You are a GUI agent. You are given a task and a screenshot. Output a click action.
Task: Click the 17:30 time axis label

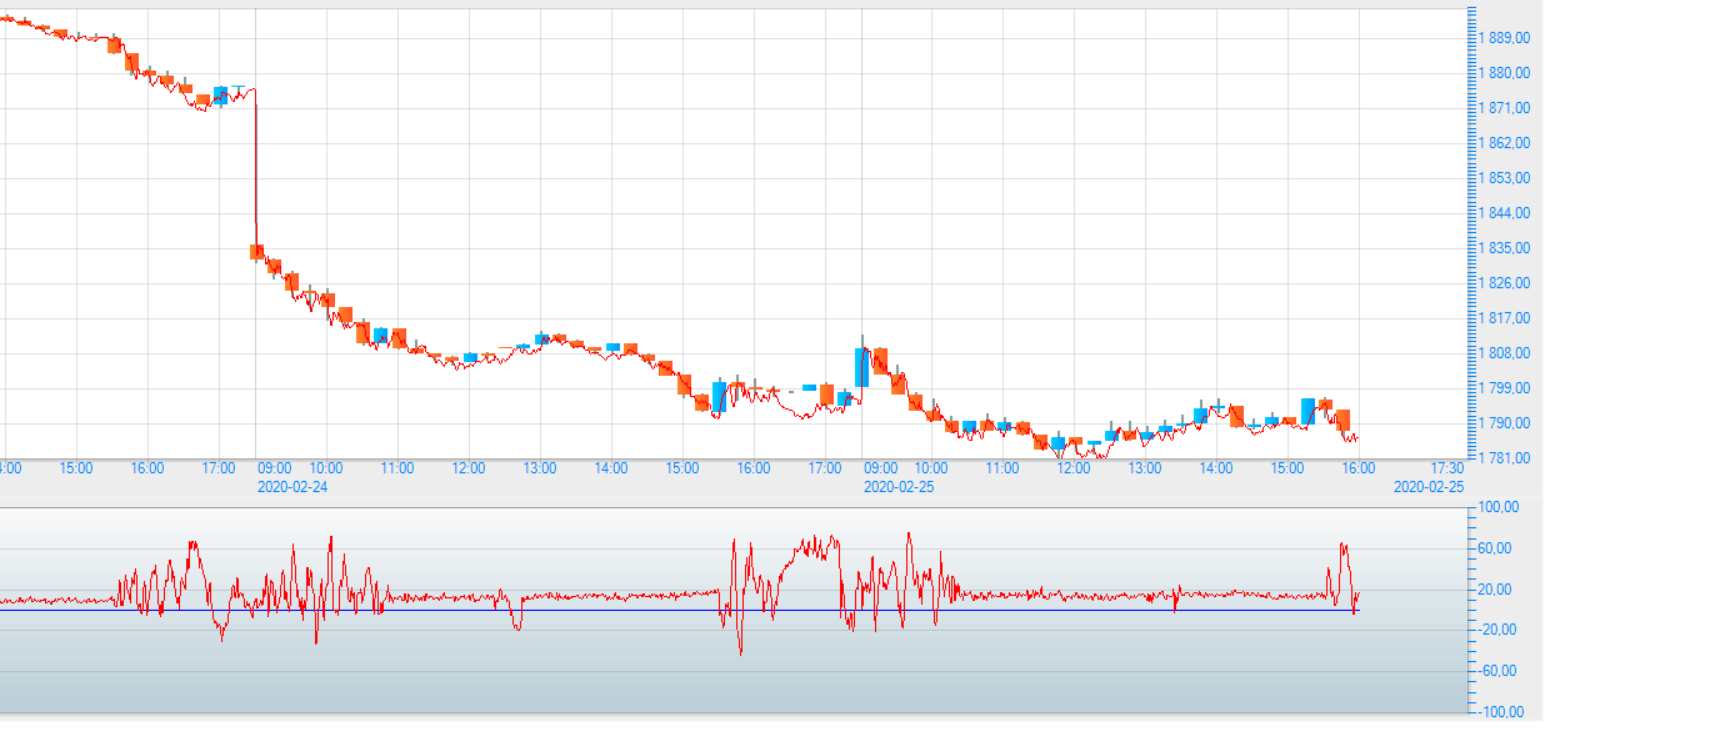(1446, 468)
